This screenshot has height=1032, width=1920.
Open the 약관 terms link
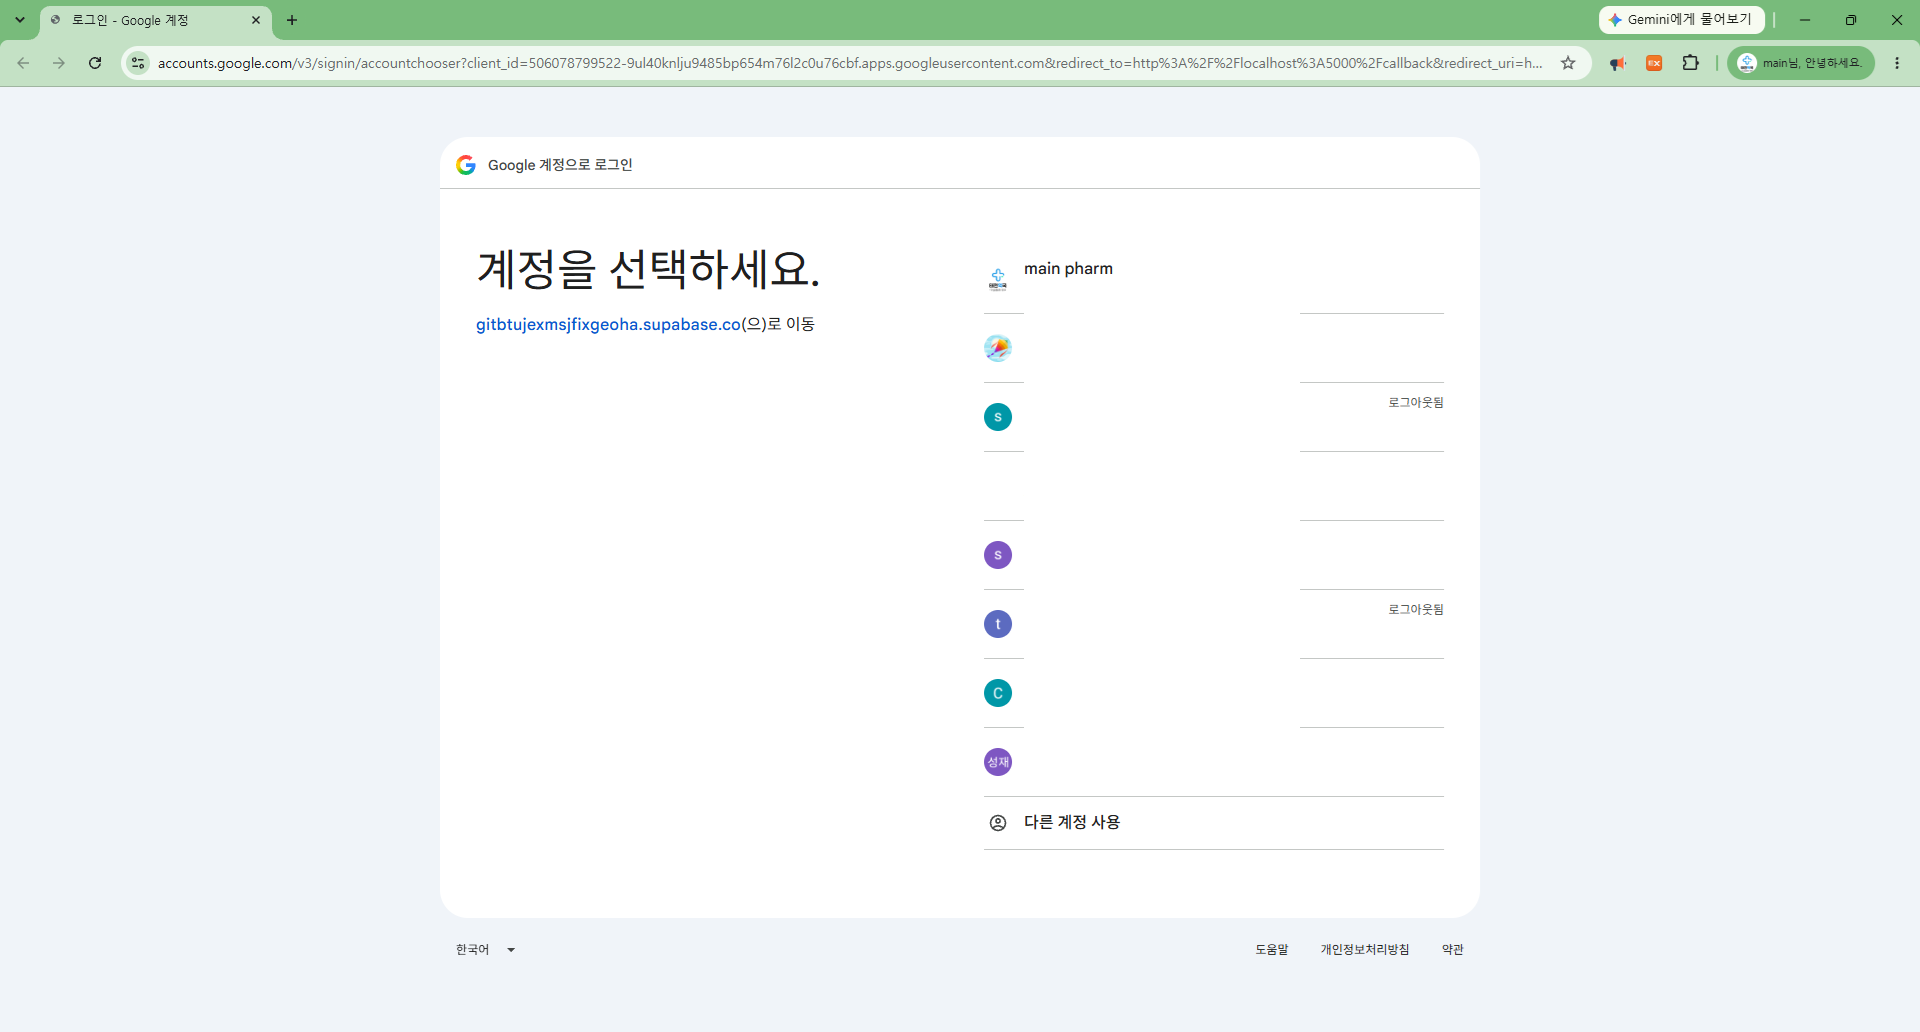(x=1453, y=950)
